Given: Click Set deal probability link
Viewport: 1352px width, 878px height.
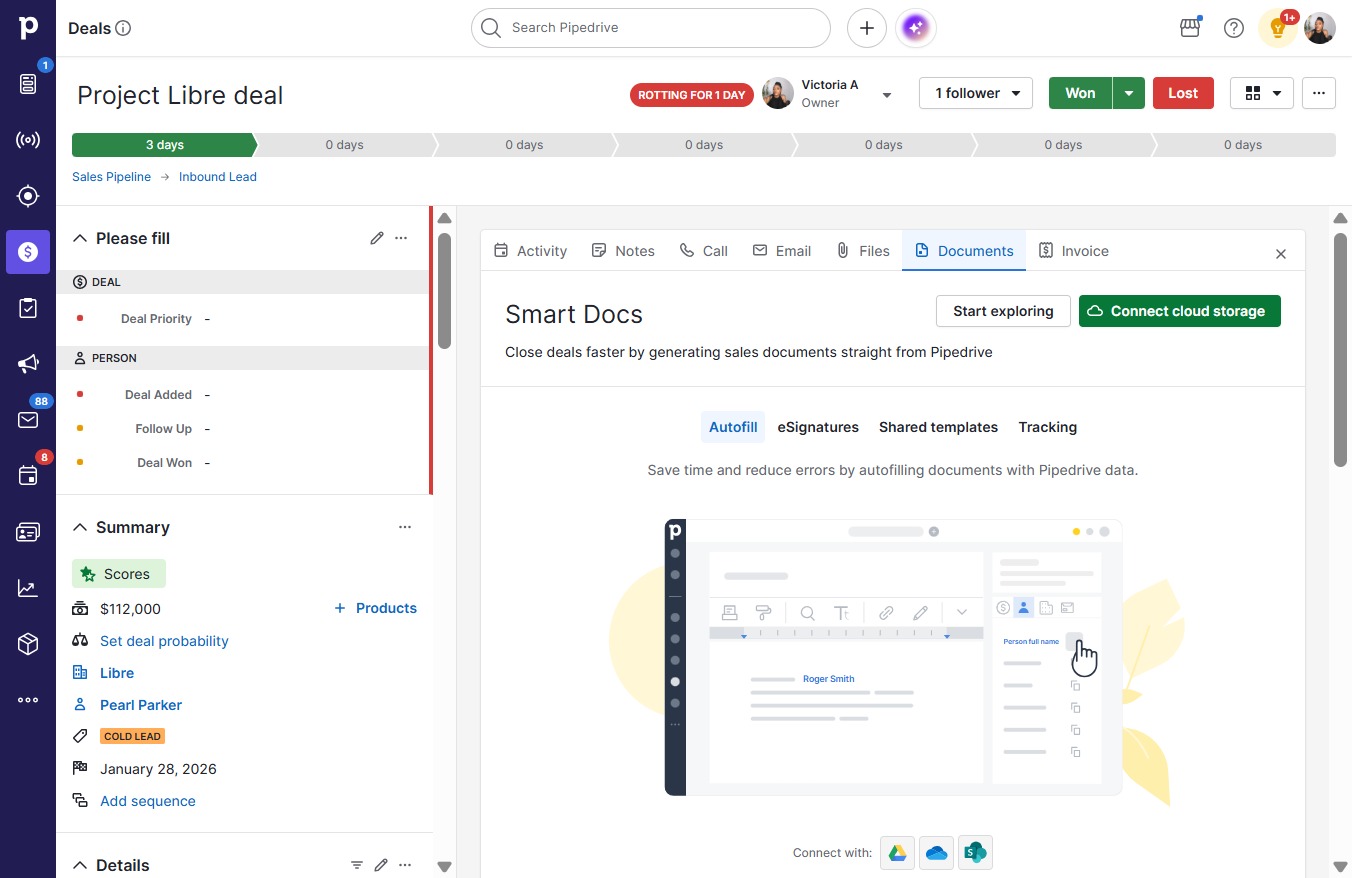Looking at the screenshot, I should [164, 641].
